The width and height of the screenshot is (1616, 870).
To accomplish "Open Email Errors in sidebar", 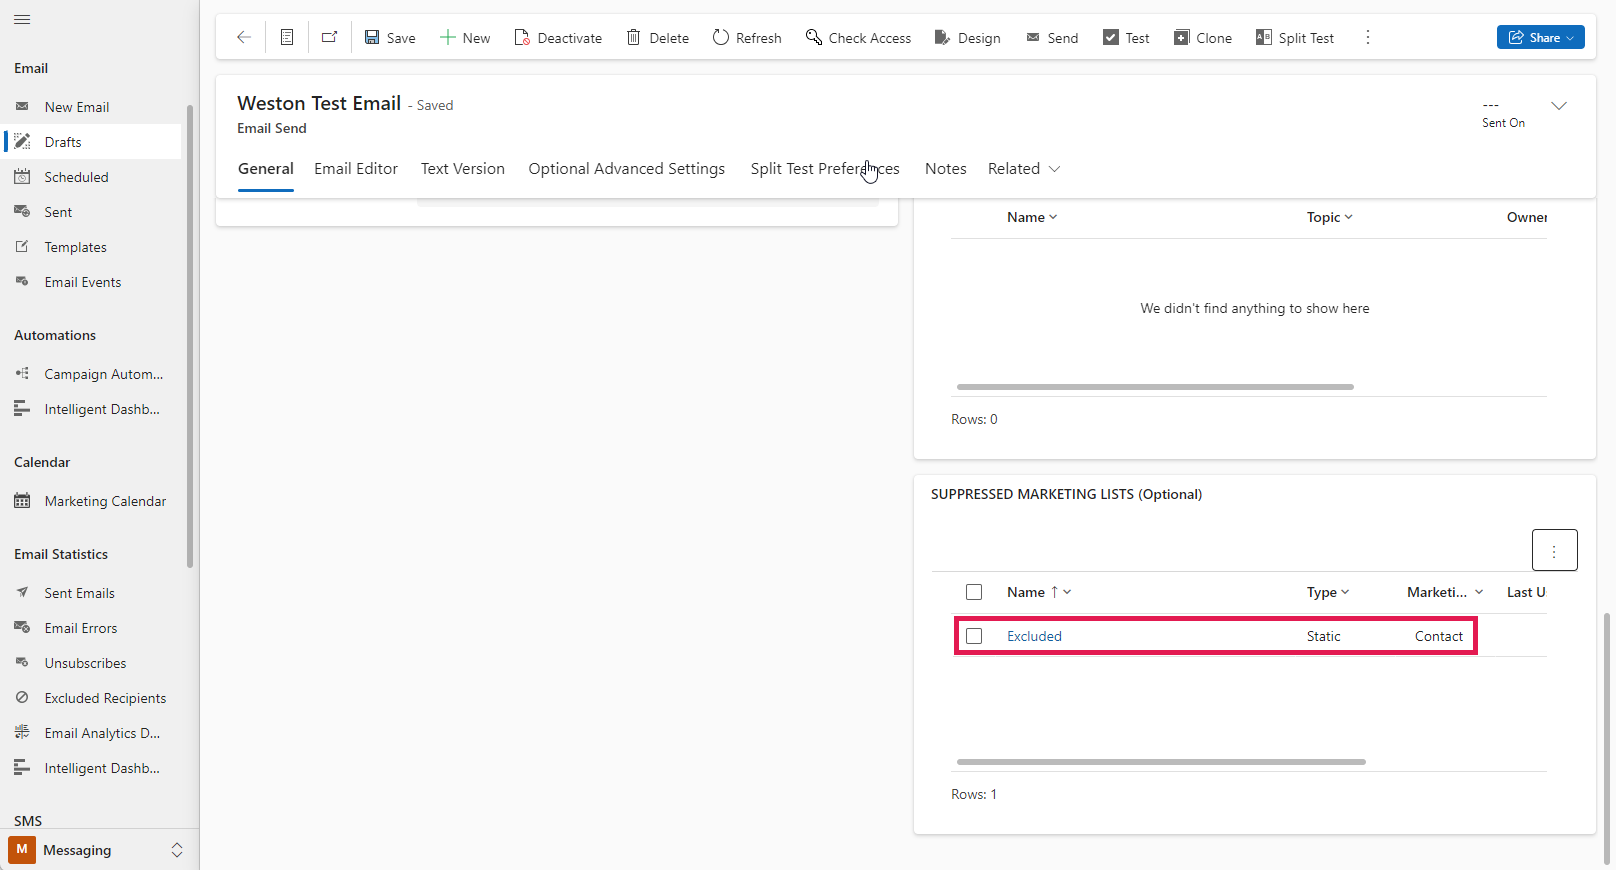I will [x=93, y=628].
